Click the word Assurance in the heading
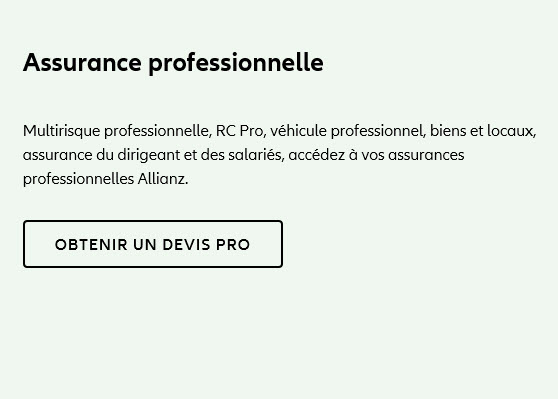558x399 pixels. (82, 63)
